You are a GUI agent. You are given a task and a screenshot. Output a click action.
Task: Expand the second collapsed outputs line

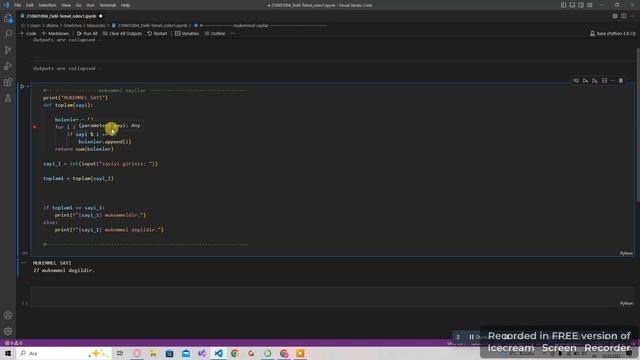tap(64, 69)
